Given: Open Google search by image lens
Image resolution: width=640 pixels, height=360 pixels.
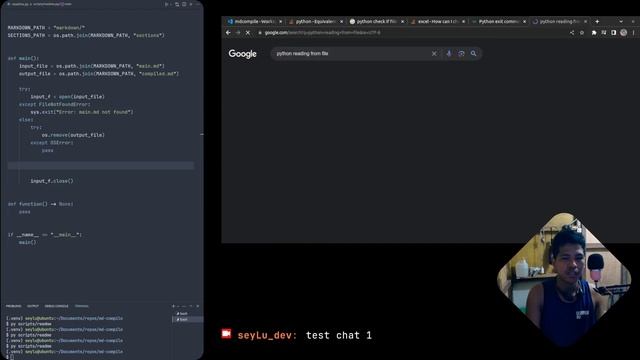Looking at the screenshot, I should pyautogui.click(x=461, y=53).
